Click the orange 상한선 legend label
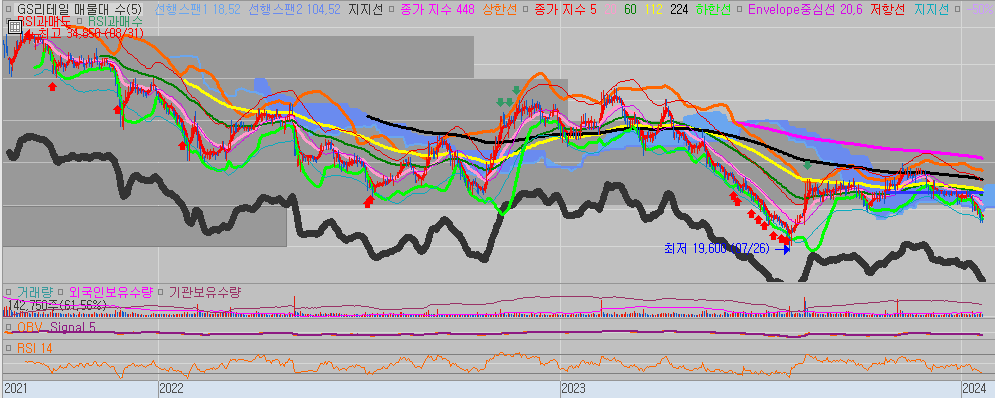 [x=499, y=9]
